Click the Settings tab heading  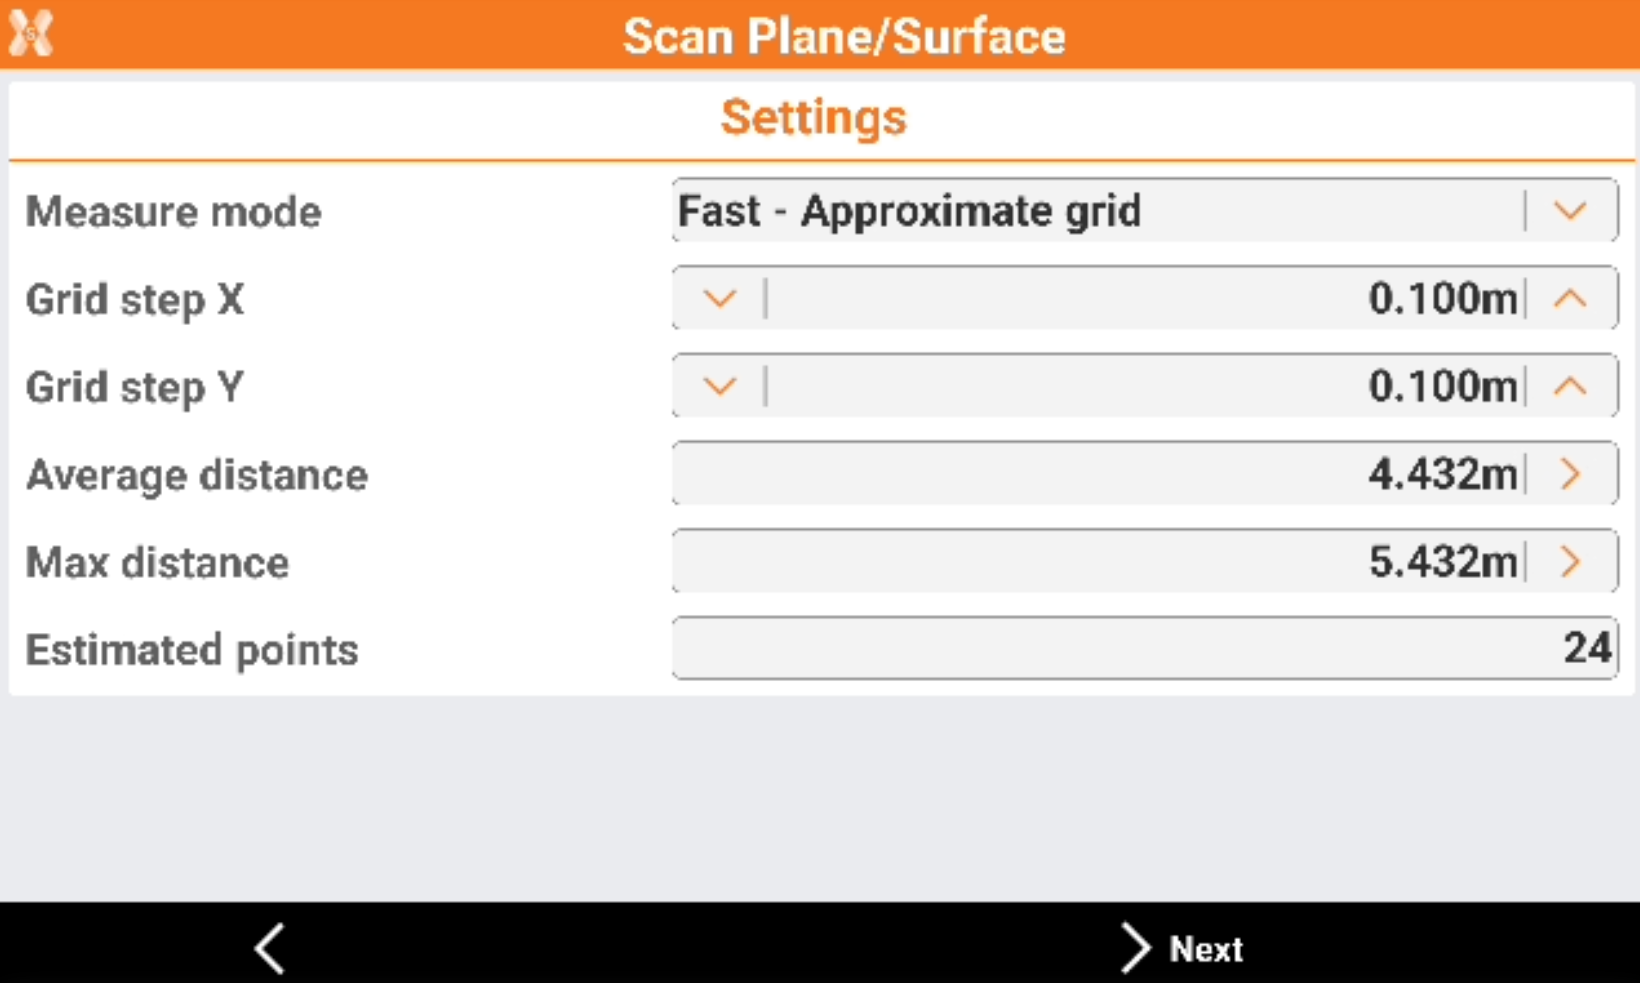click(x=813, y=117)
